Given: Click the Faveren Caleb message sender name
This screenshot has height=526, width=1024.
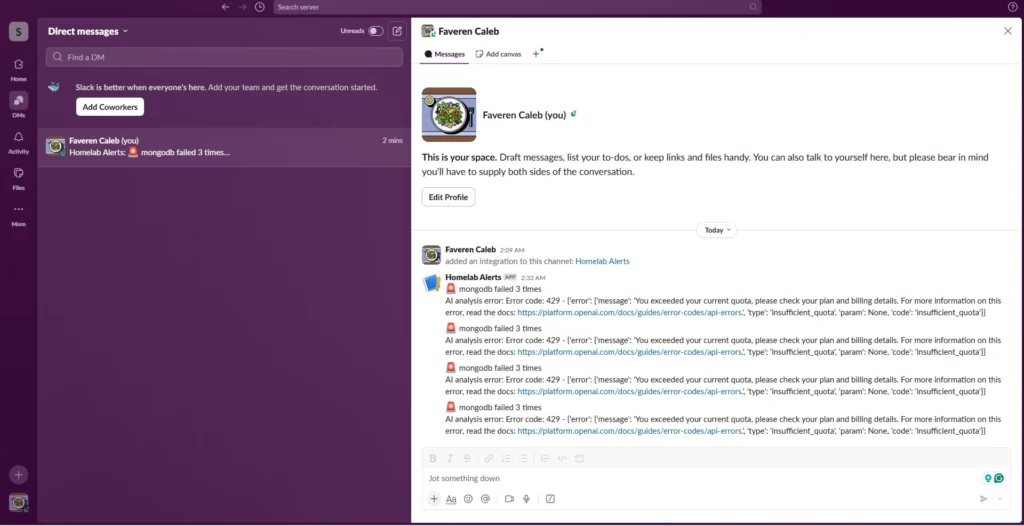Looking at the screenshot, I should click(470, 249).
